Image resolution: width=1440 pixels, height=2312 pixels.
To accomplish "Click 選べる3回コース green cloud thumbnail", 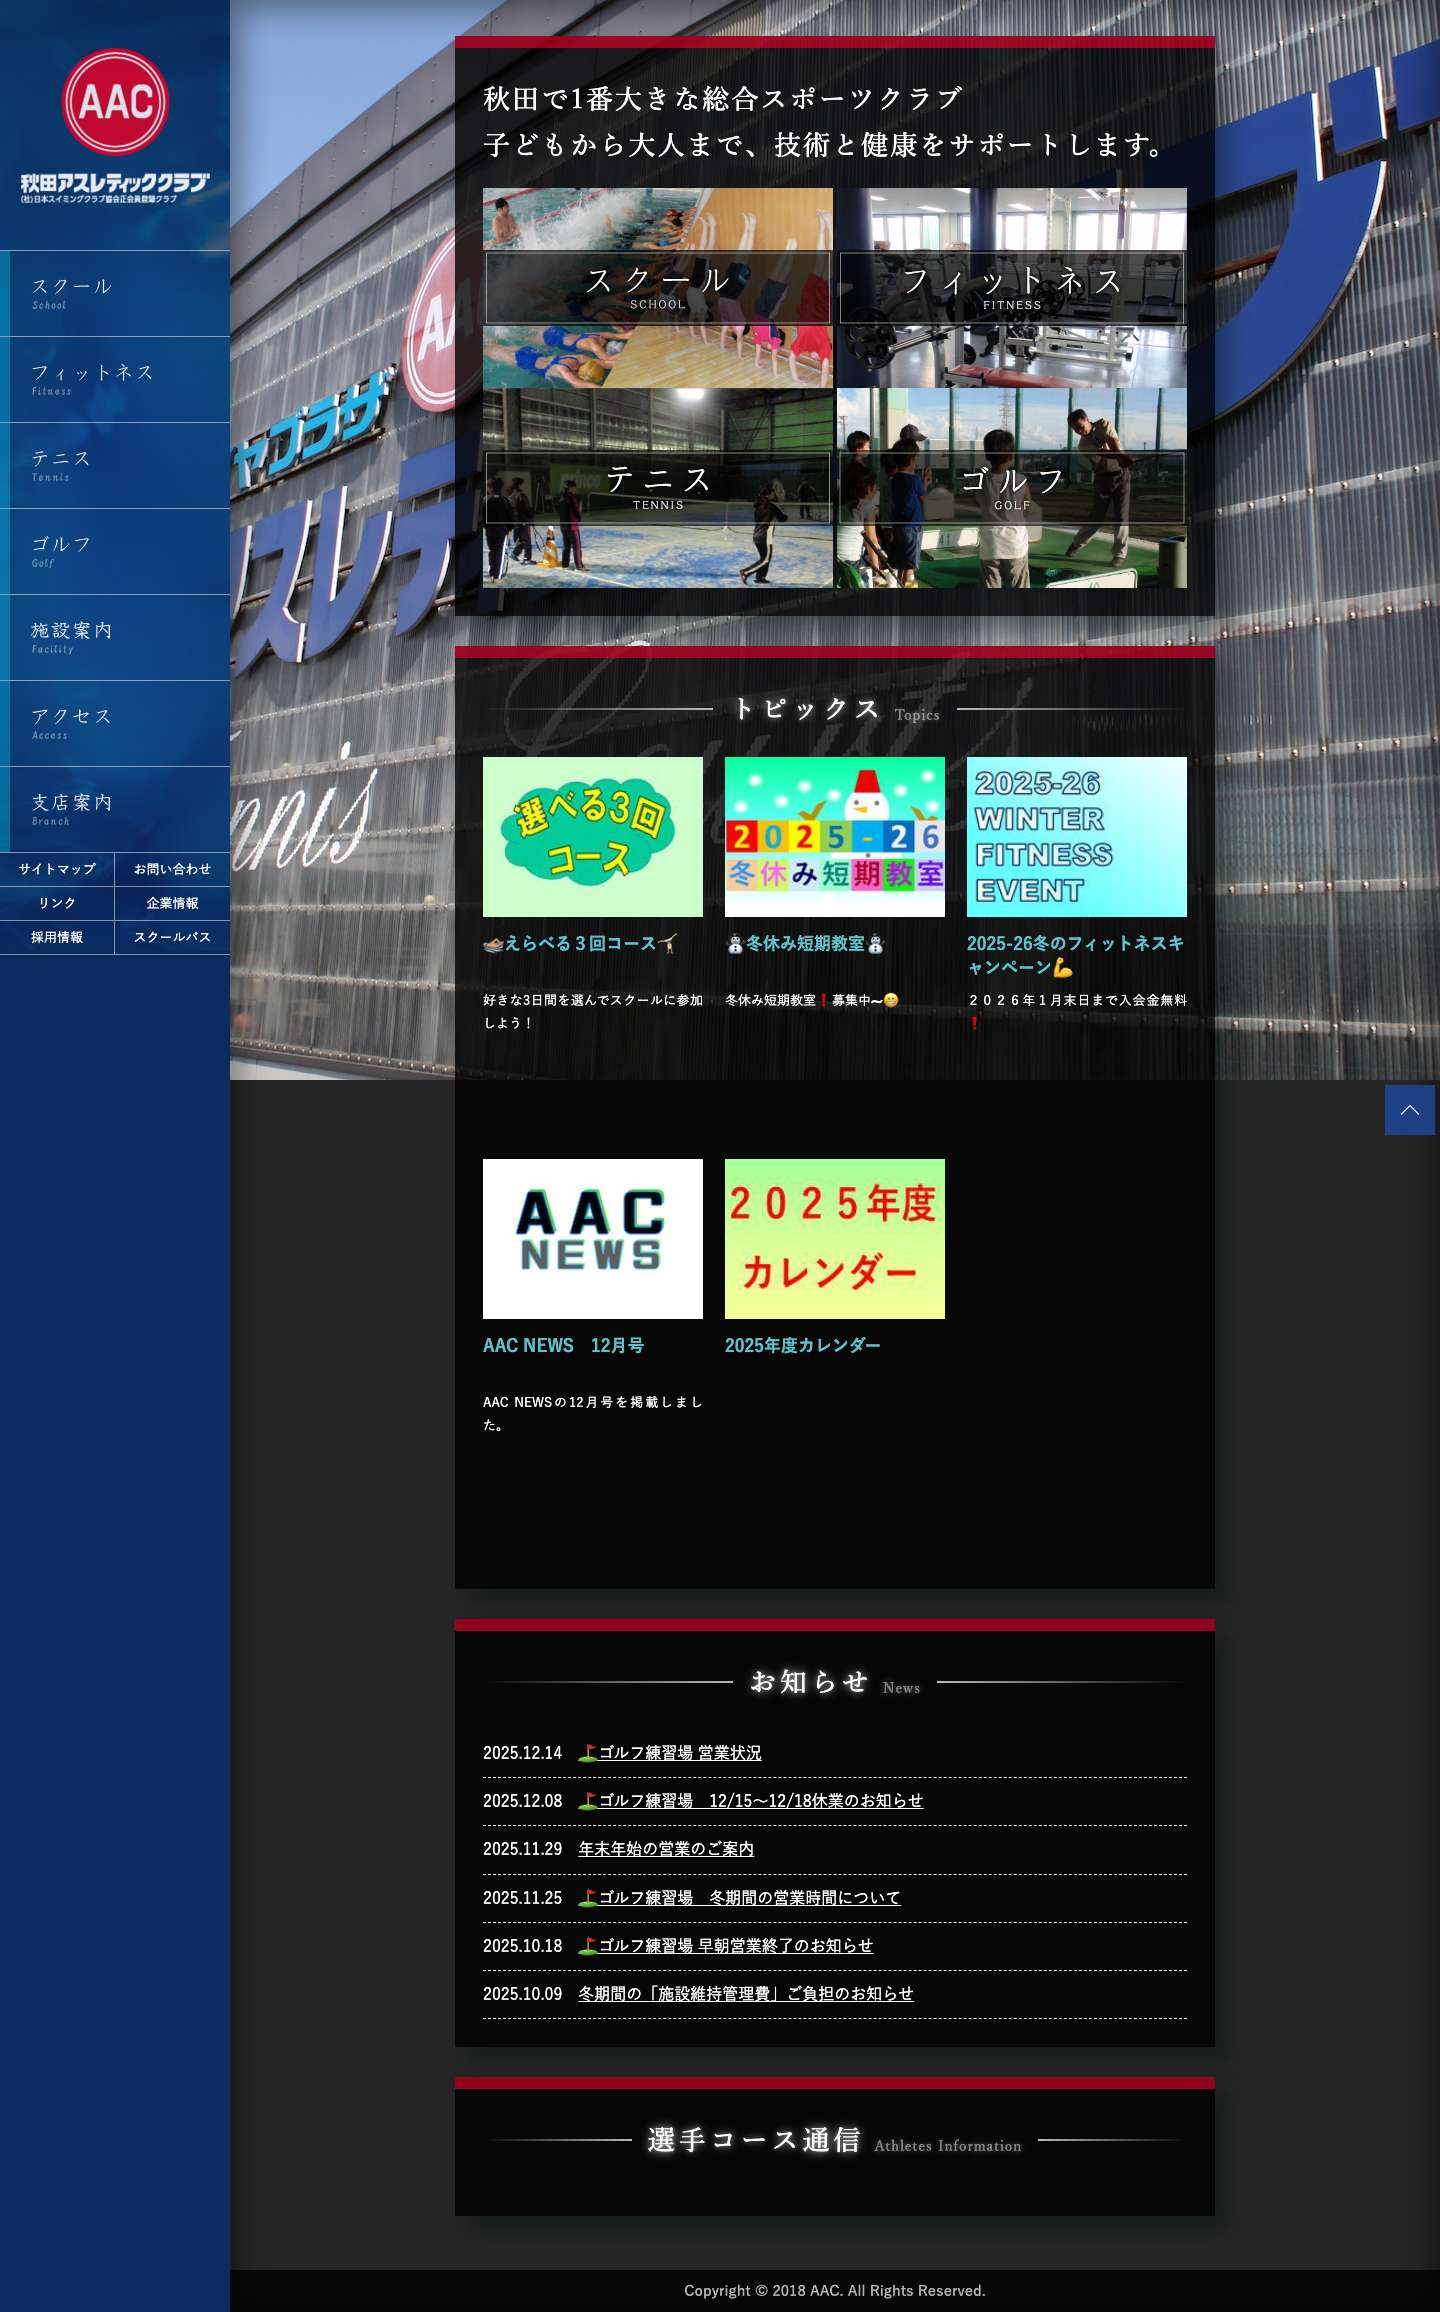I will point(593,837).
